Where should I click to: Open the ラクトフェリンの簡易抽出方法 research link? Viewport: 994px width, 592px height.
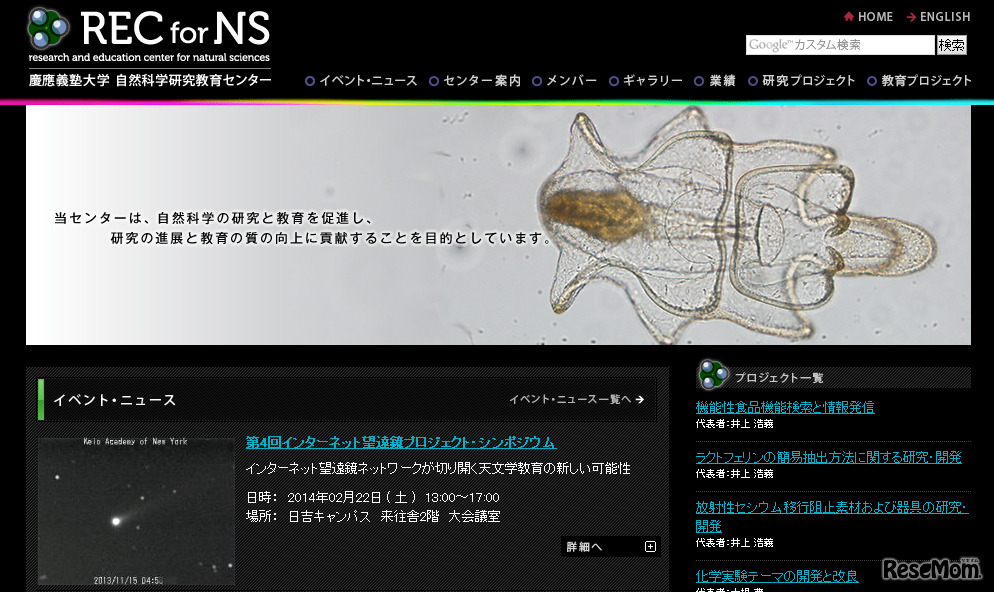click(828, 456)
